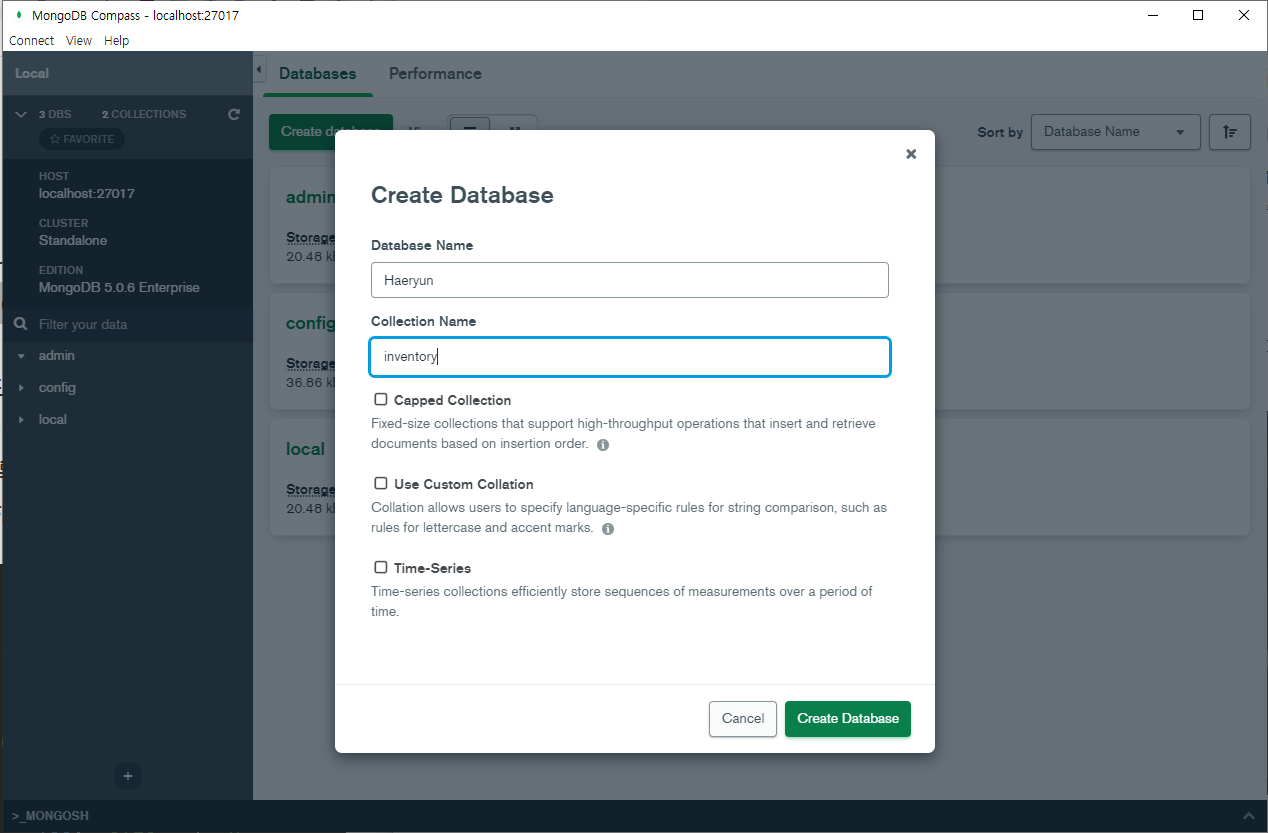Refresh databases with the sidebar reload icon
Viewport: 1268px width, 833px height.
(234, 114)
